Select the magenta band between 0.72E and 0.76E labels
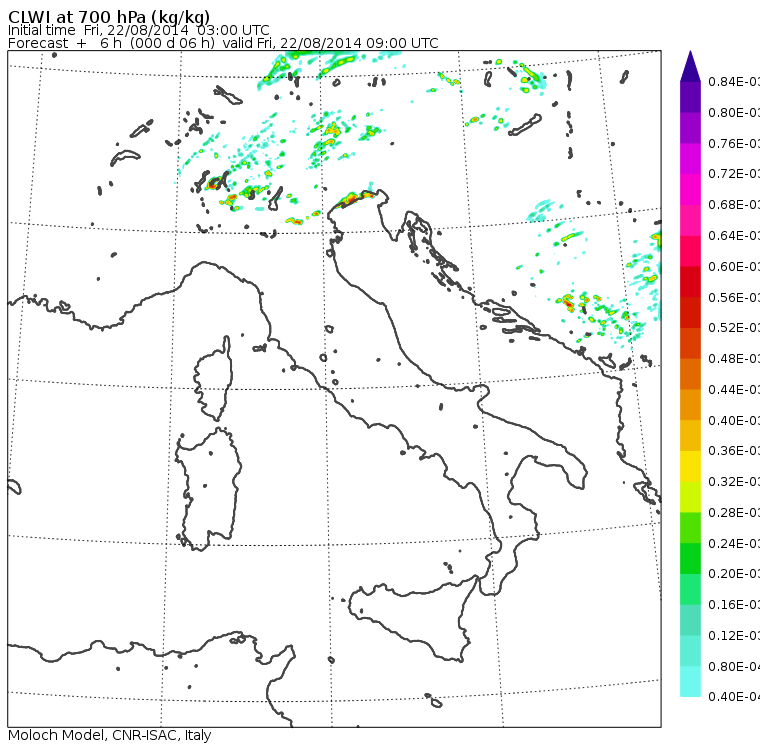Screen dimensions: 760x749 [690, 159]
